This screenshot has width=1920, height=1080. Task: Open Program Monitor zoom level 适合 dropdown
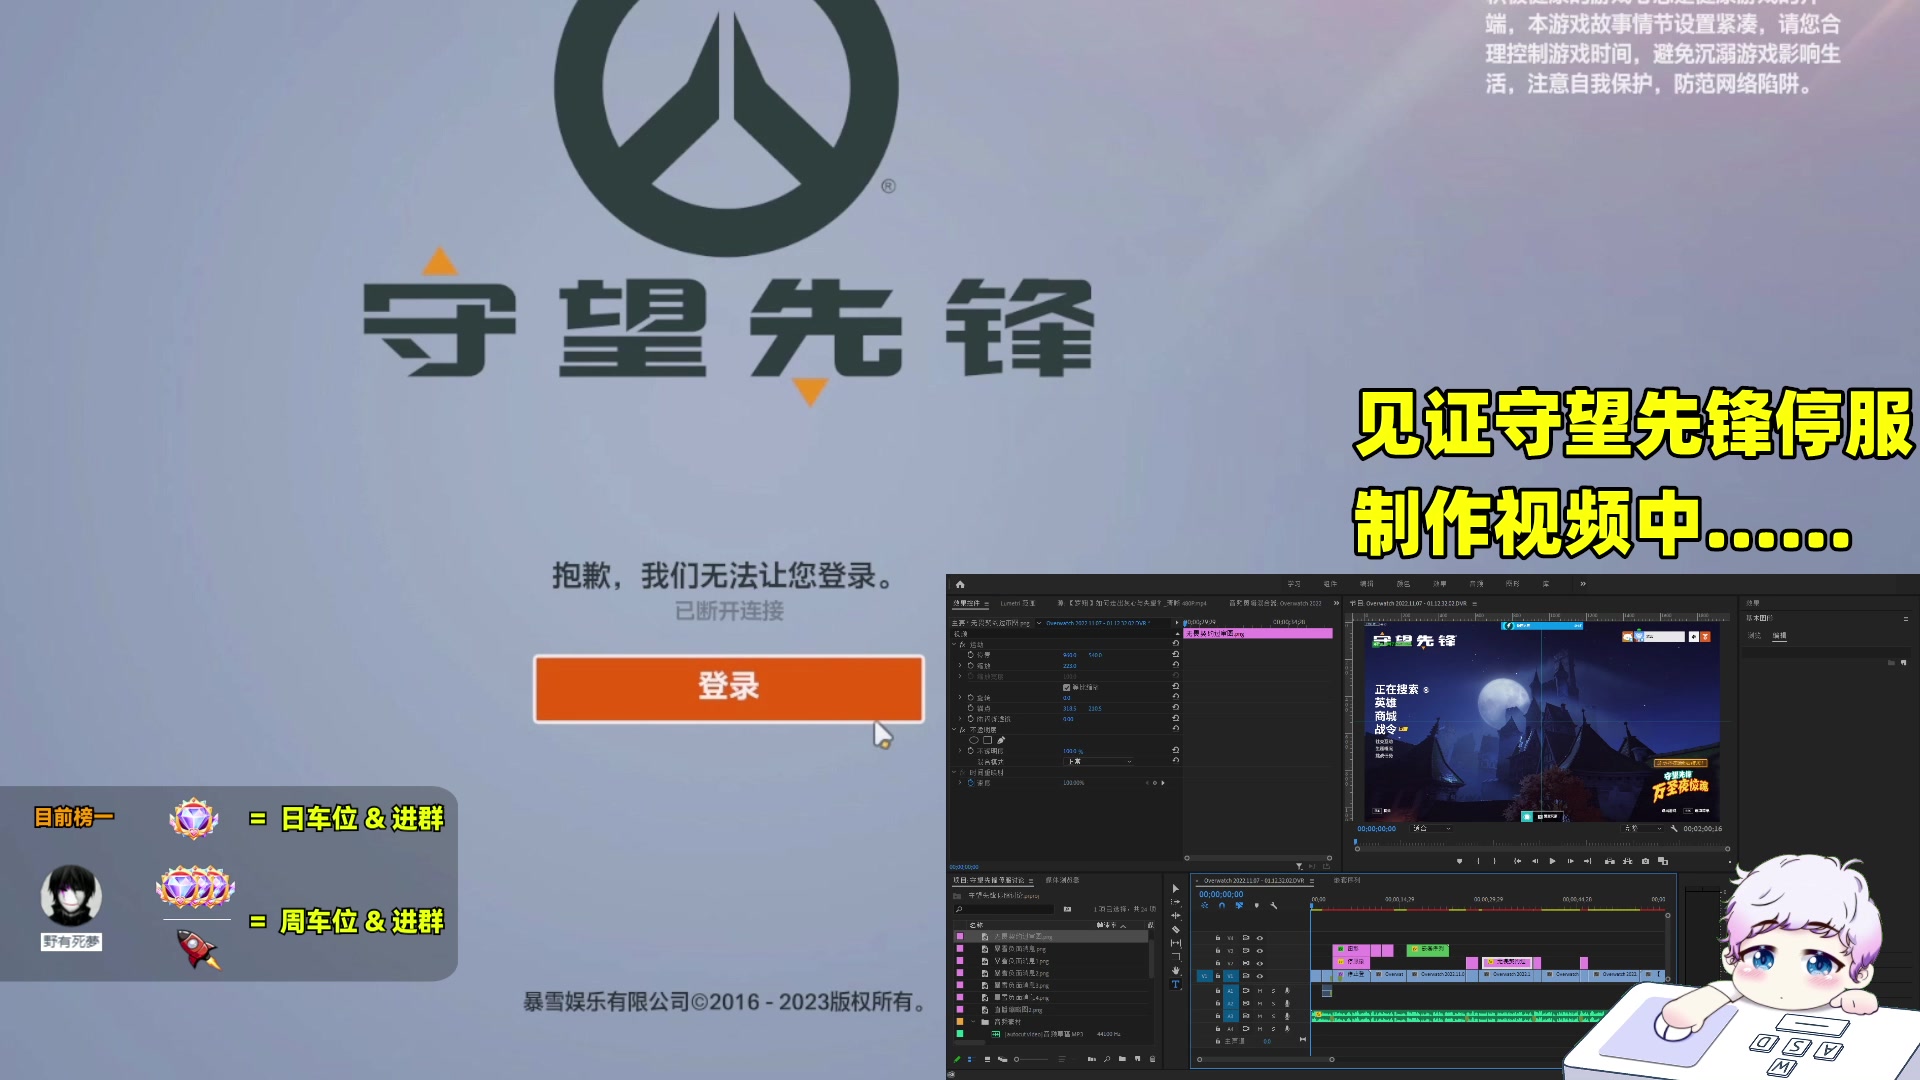[1431, 829]
